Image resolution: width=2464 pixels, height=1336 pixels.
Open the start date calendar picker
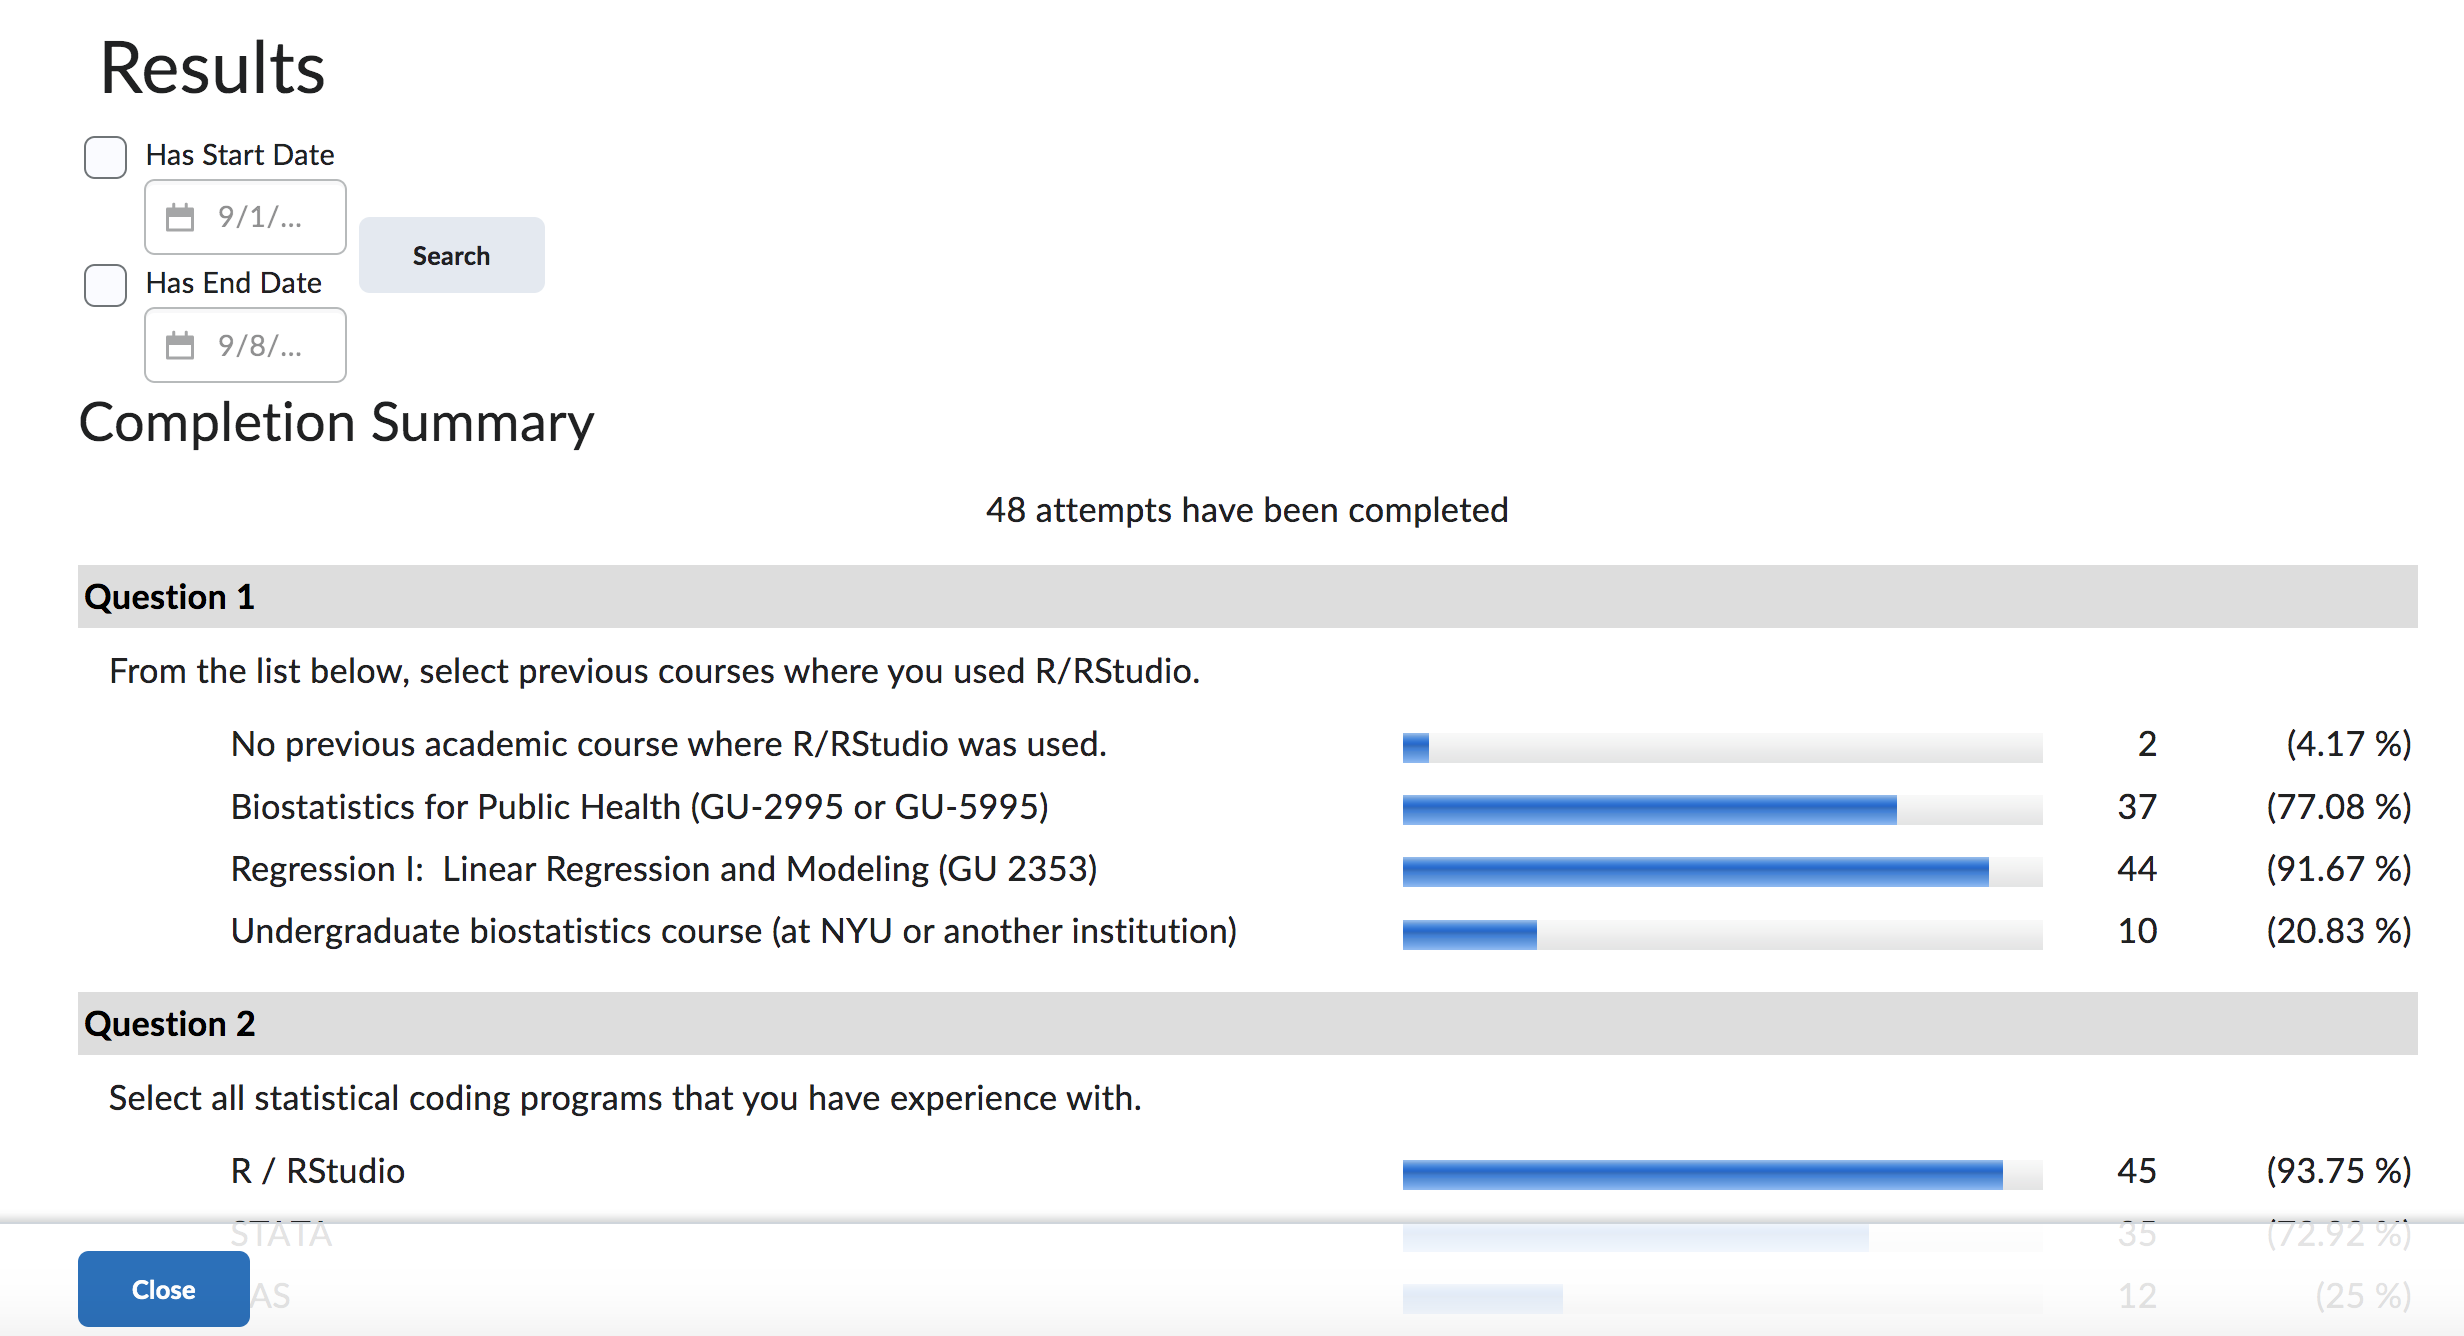(182, 217)
